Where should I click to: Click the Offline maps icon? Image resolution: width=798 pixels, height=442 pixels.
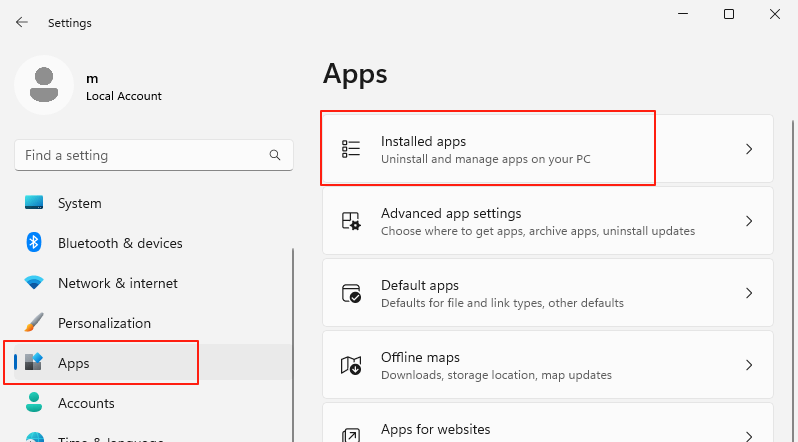pyautogui.click(x=351, y=365)
